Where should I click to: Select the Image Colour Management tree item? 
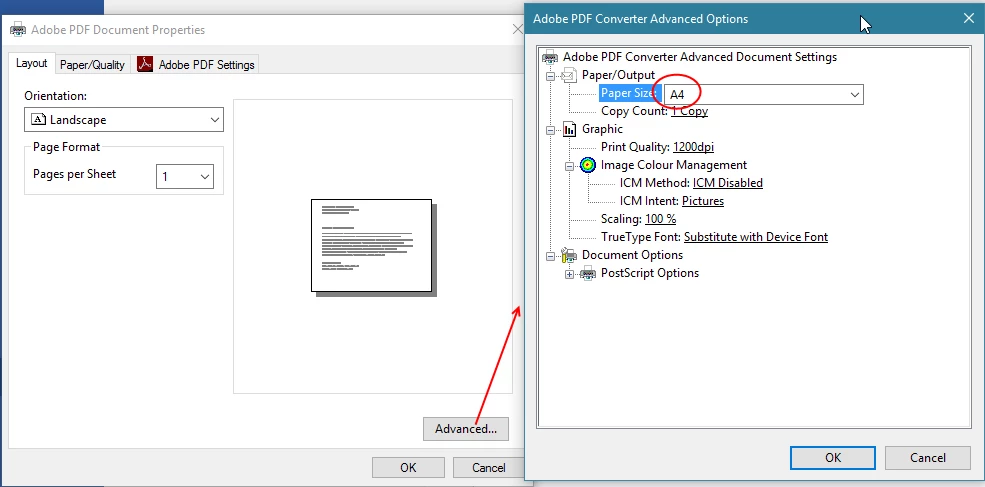(x=673, y=165)
